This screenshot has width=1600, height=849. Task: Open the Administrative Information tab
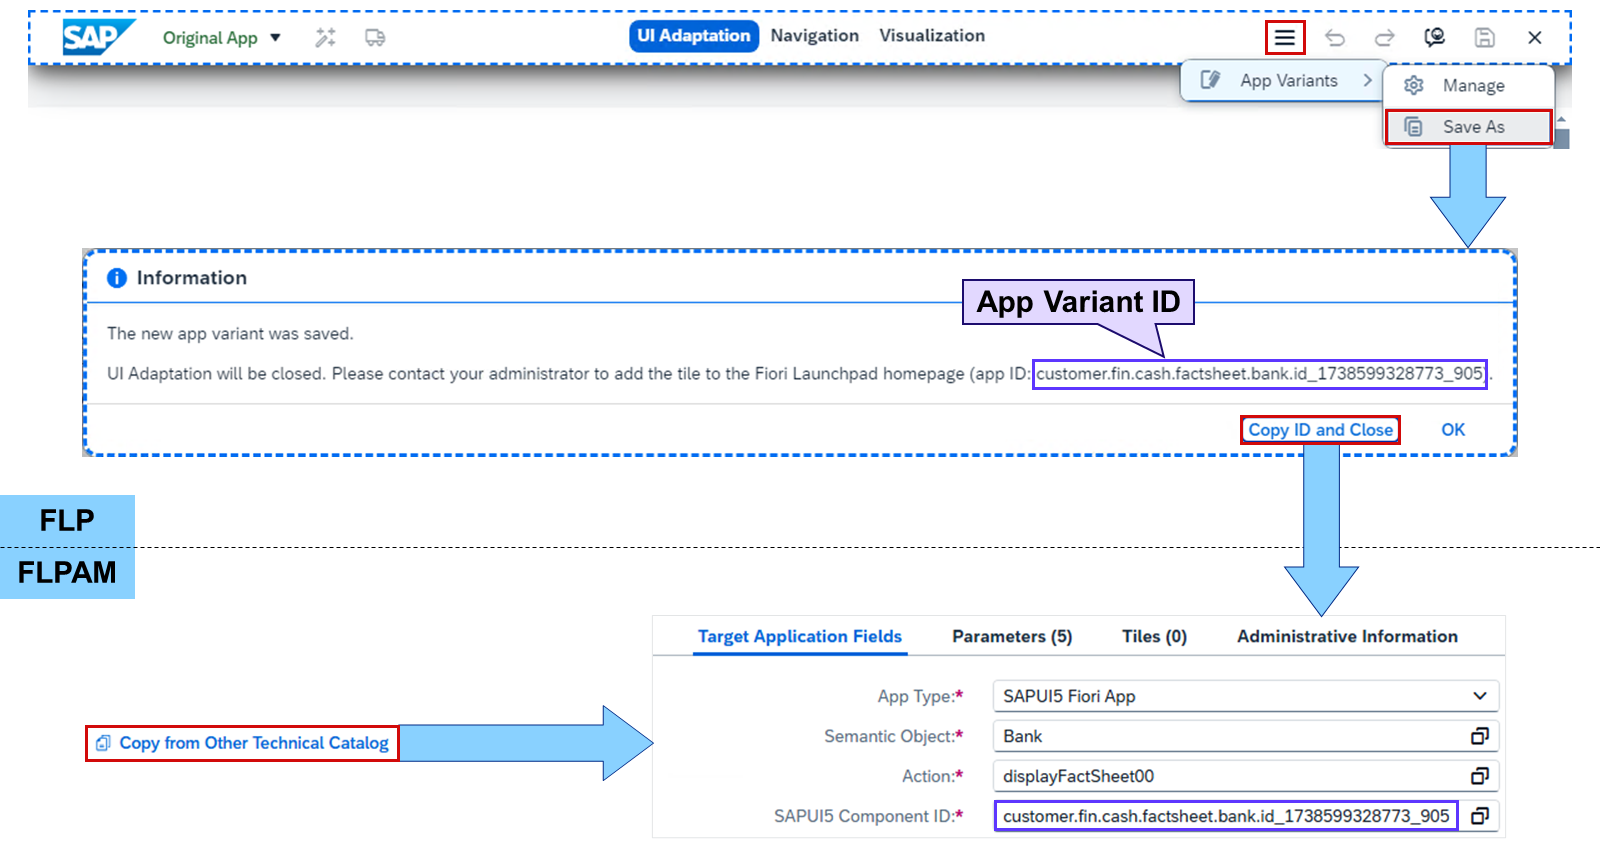point(1347,637)
